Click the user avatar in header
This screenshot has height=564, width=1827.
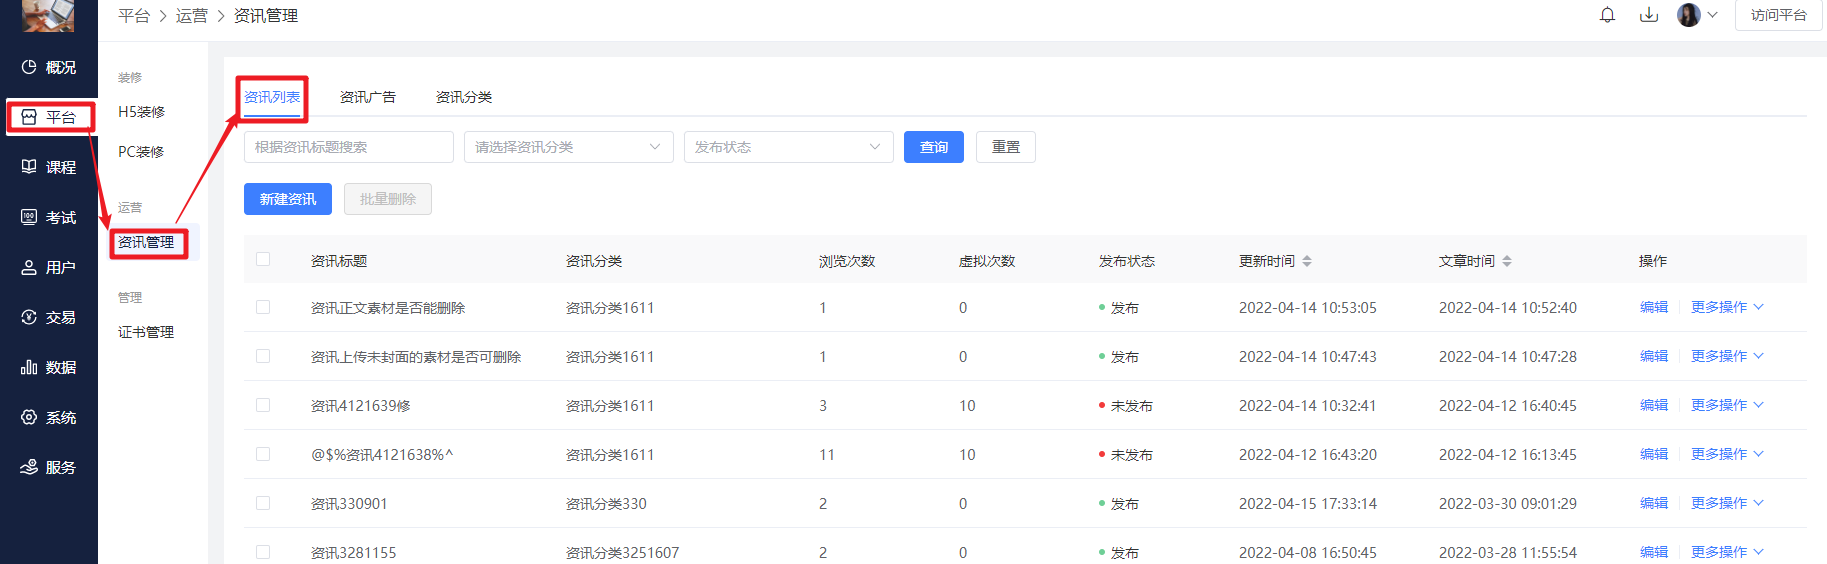click(1689, 15)
